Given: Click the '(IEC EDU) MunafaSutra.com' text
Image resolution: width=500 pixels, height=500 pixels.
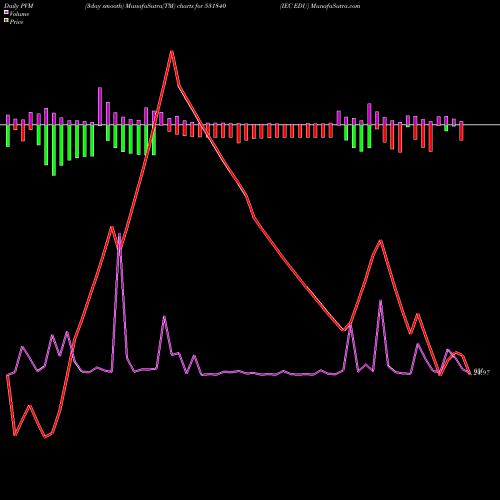Looking at the screenshot, I should coord(320,6).
